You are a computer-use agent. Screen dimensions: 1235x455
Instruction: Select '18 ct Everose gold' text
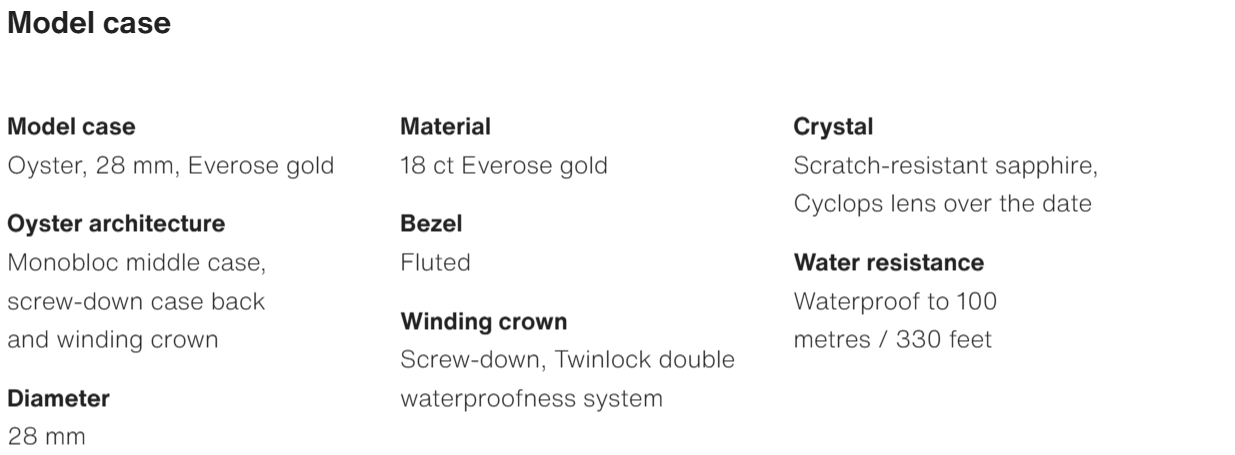[503, 165]
